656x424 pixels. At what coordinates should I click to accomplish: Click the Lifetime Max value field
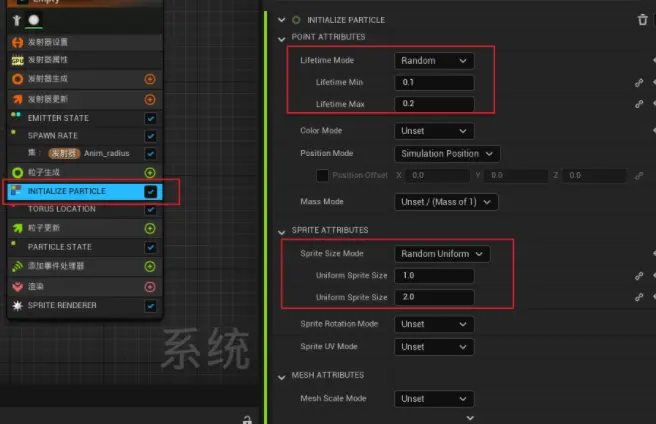pyautogui.click(x=434, y=104)
